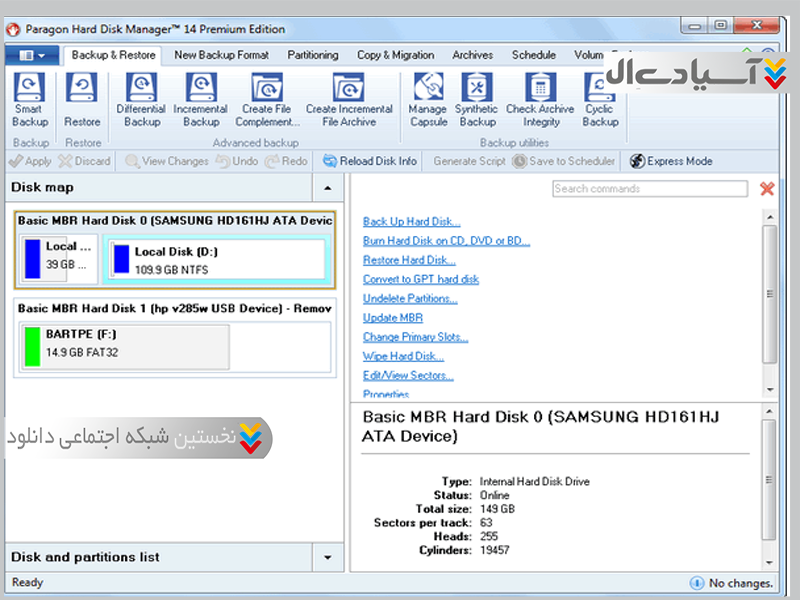Expand the Disk and partitions list
The height and width of the screenshot is (600, 800).
326,557
